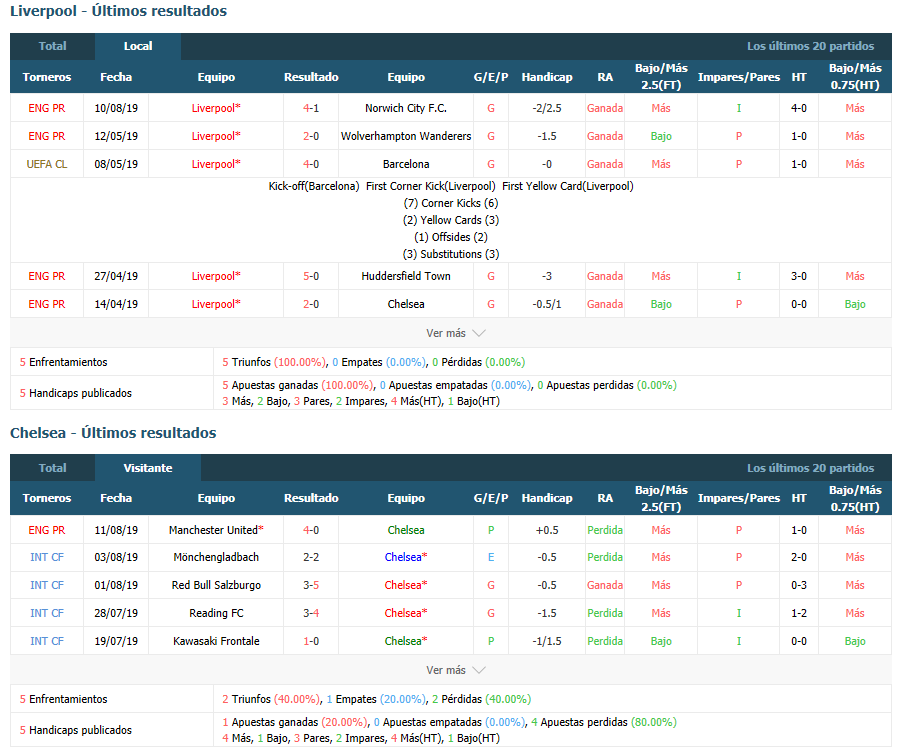Click Los últimos 20 partidos in Liverpool table

[810, 46]
